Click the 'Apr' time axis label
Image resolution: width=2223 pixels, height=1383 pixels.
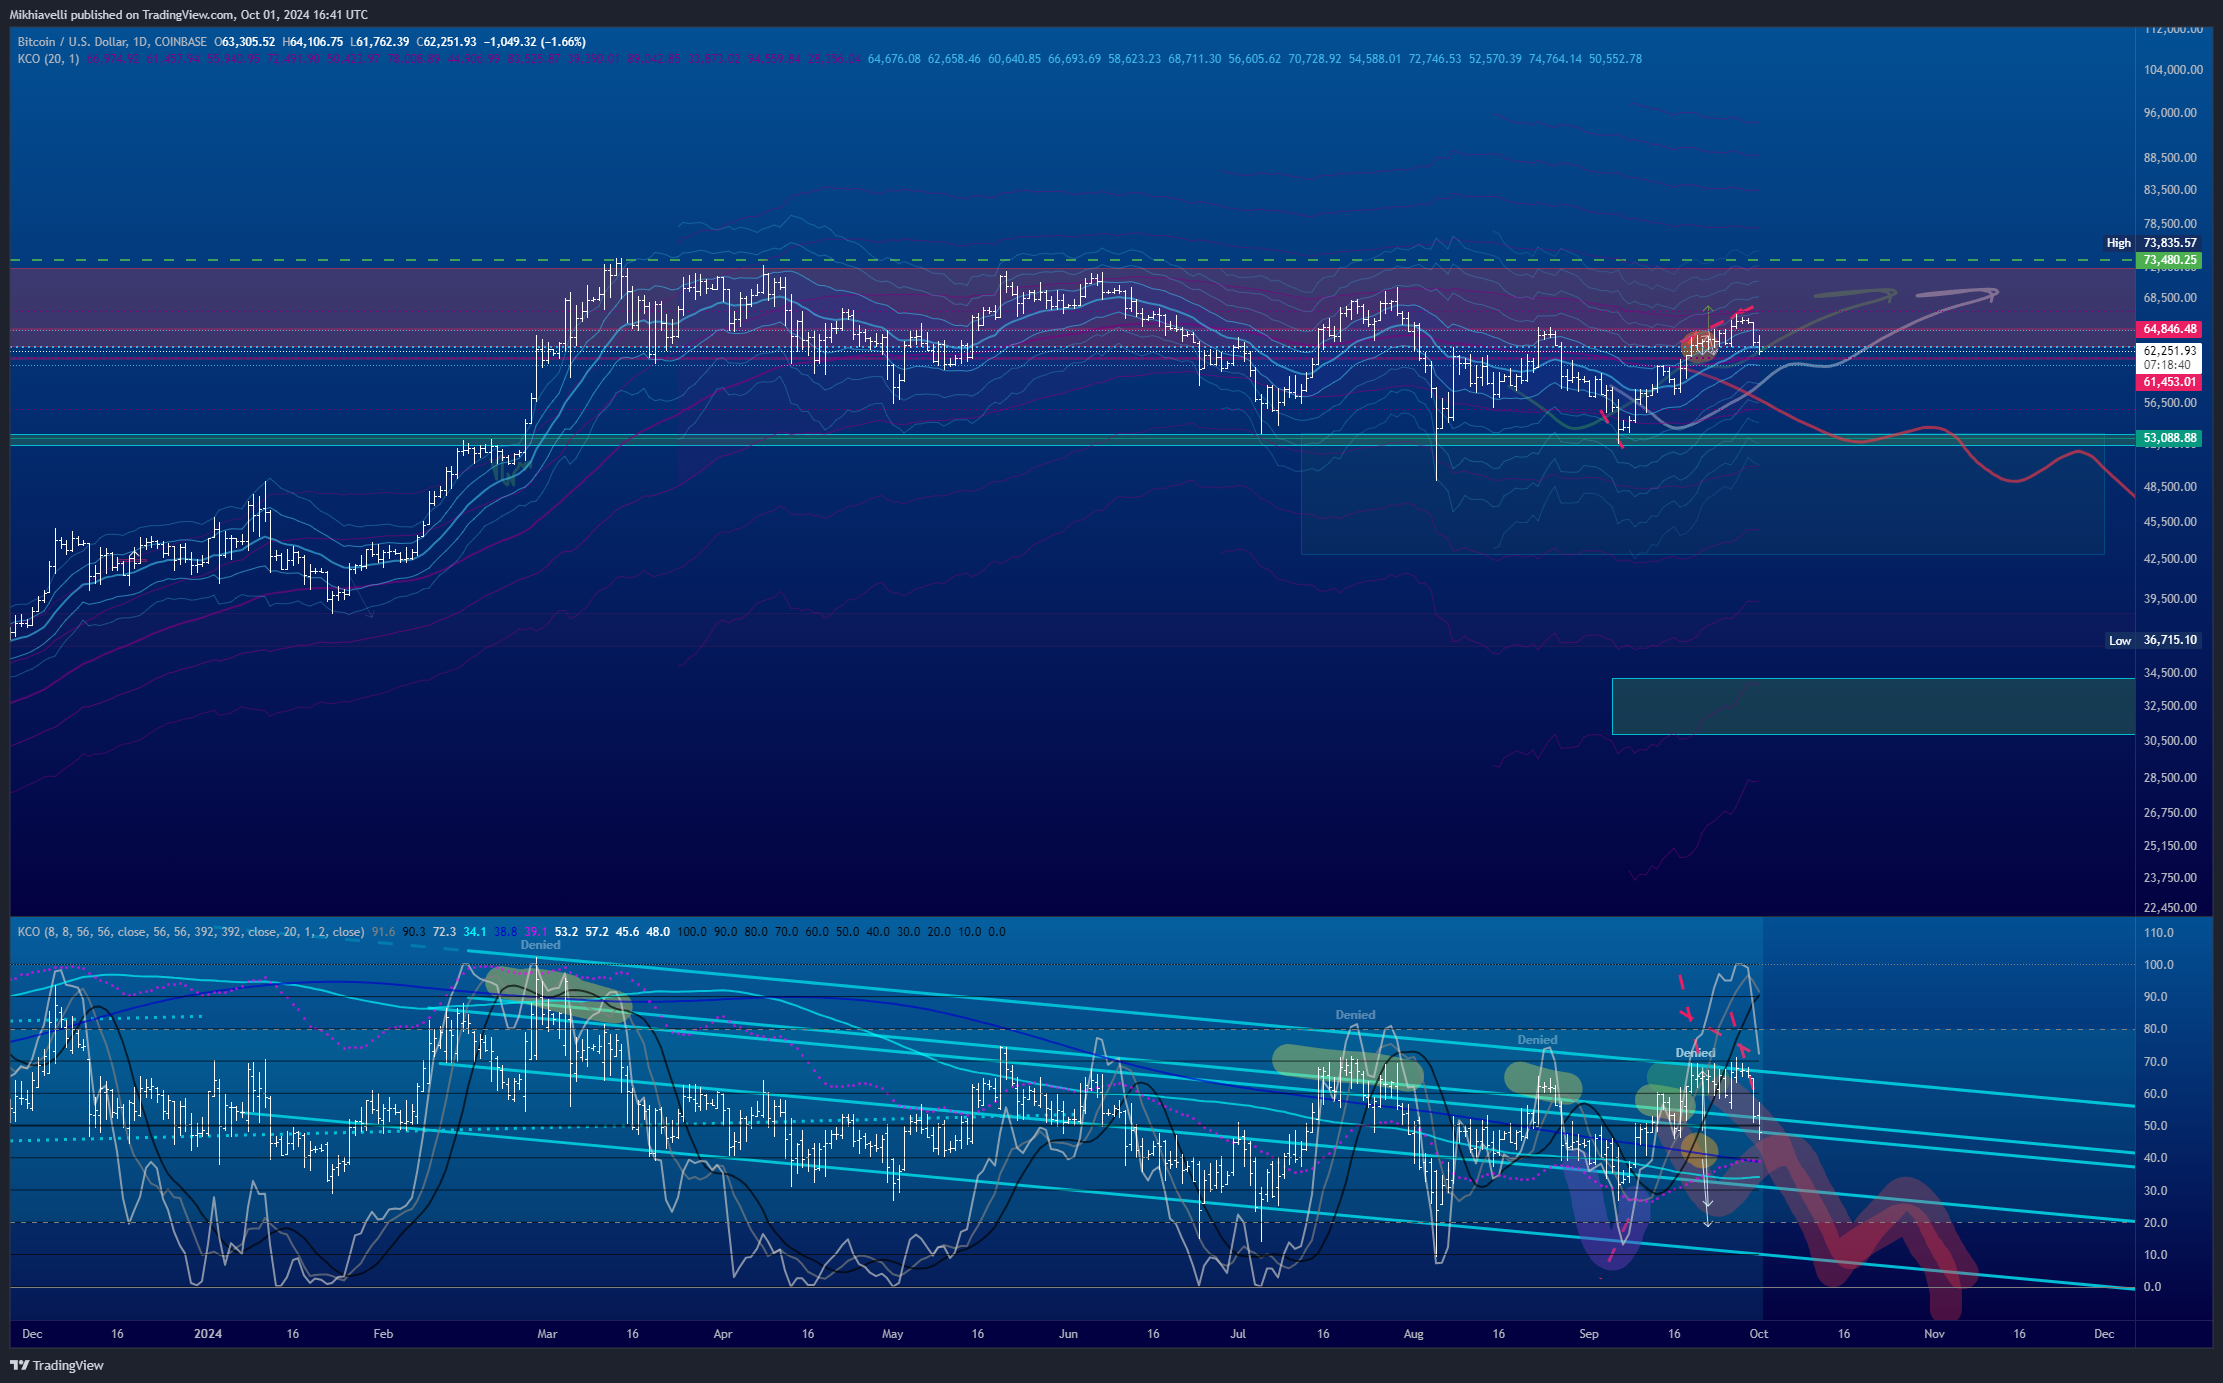click(723, 1334)
